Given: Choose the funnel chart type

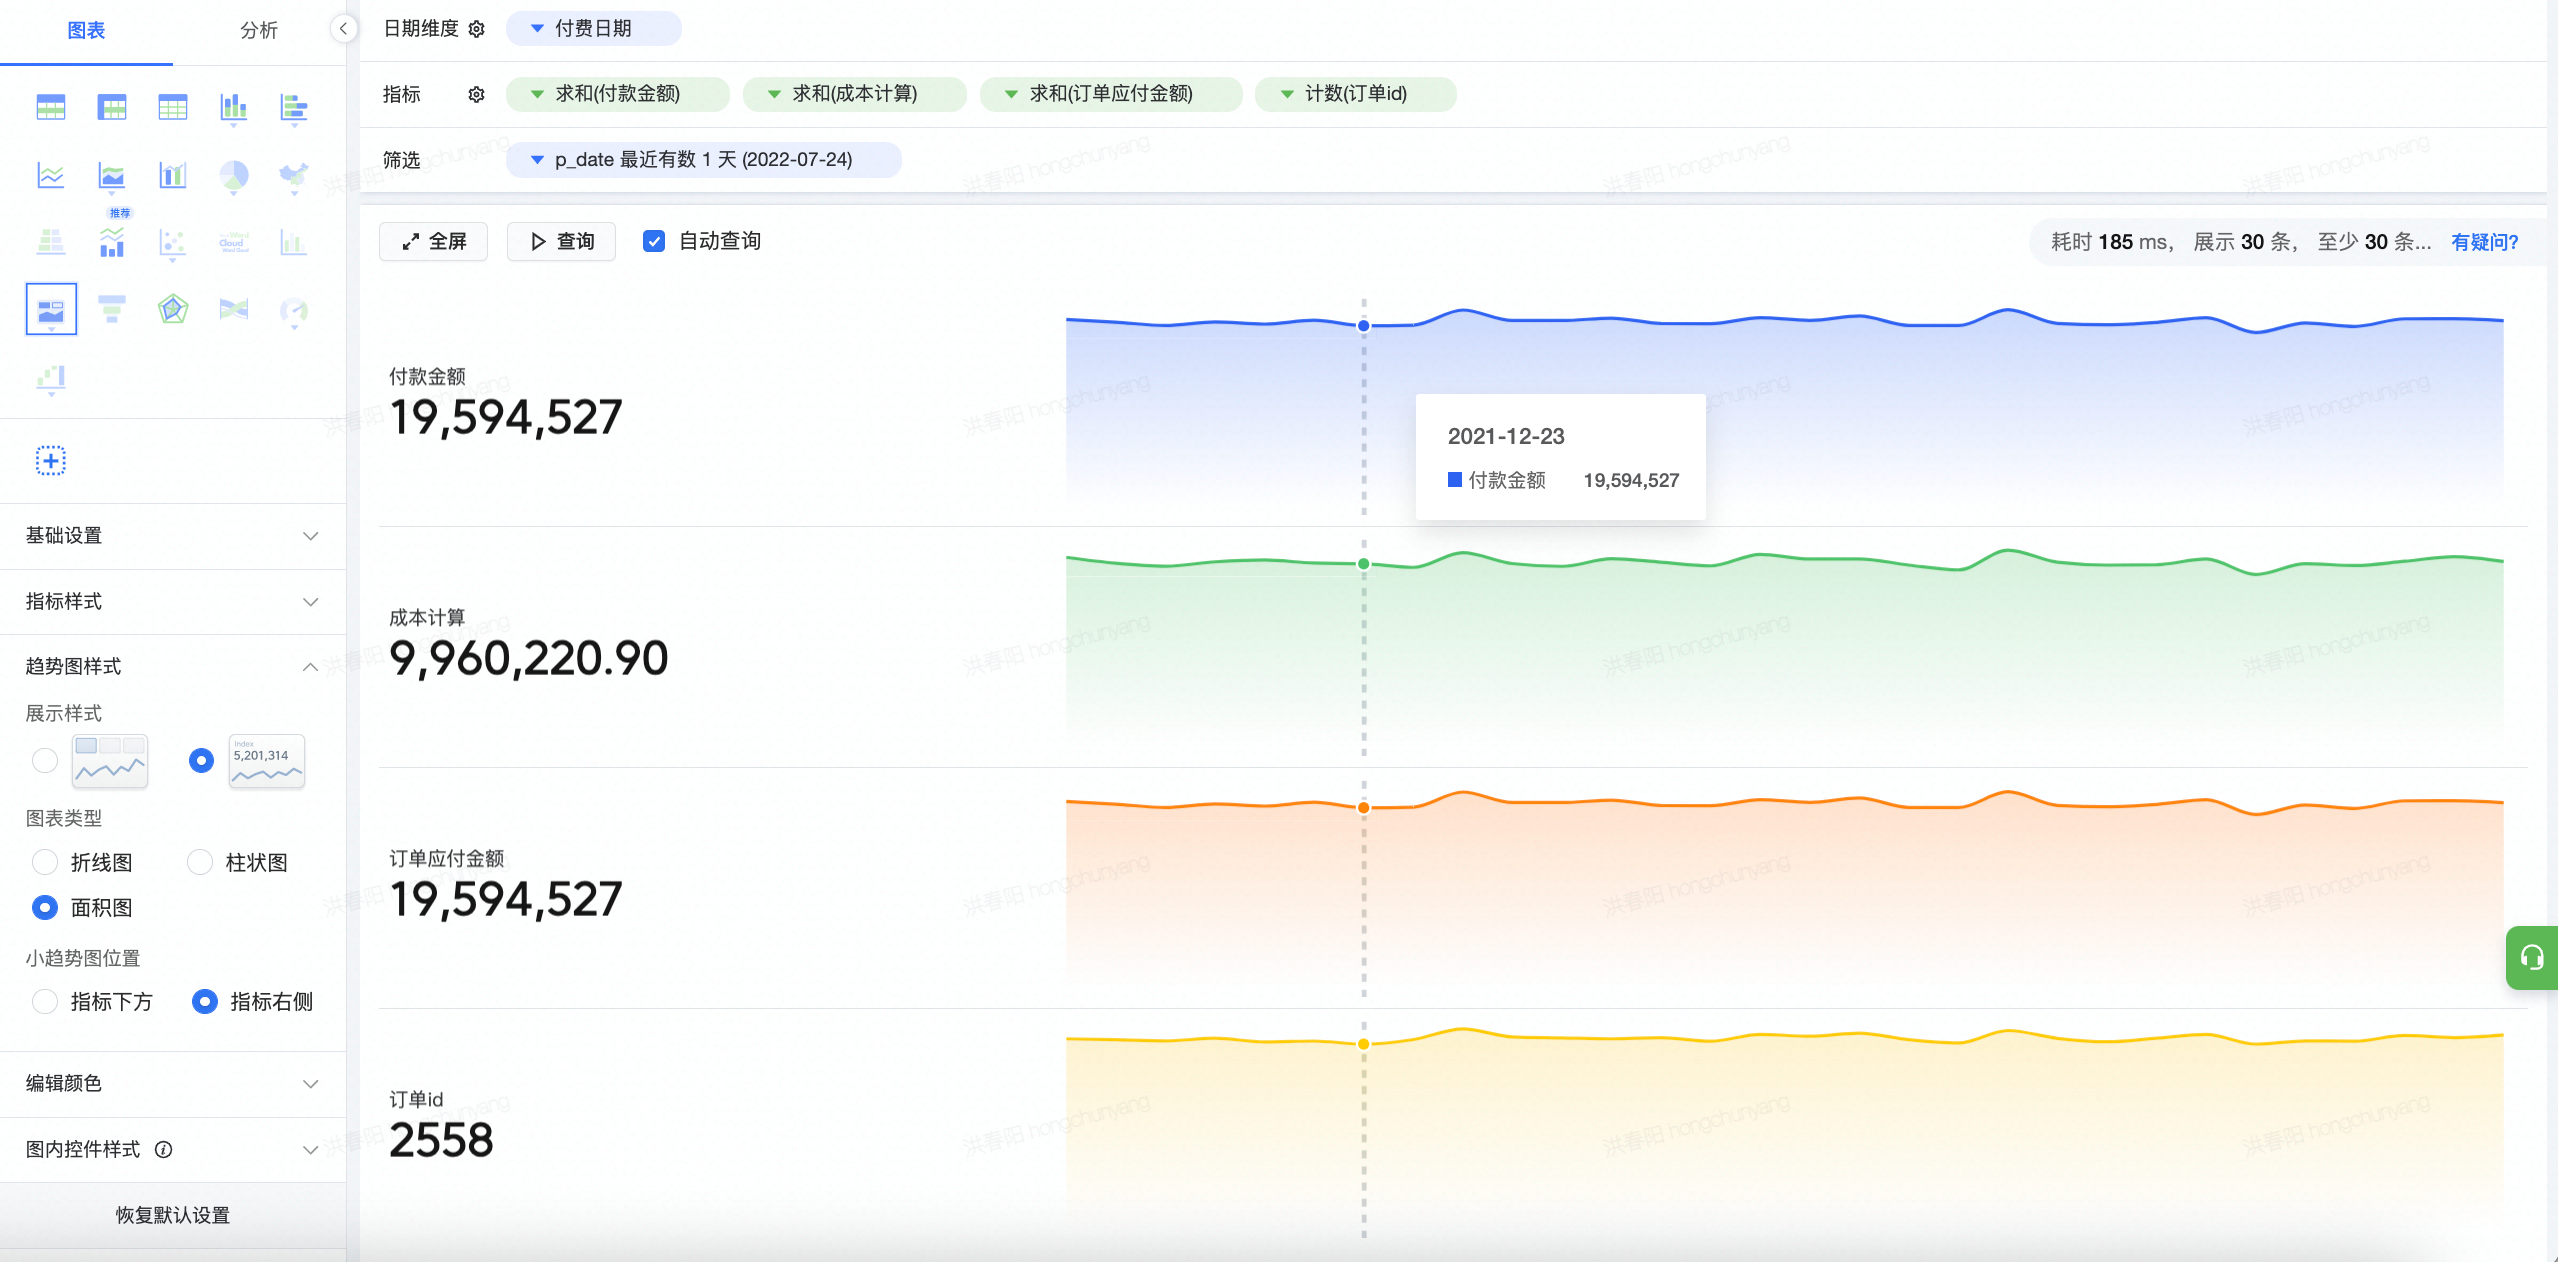Looking at the screenshot, I should (x=112, y=309).
